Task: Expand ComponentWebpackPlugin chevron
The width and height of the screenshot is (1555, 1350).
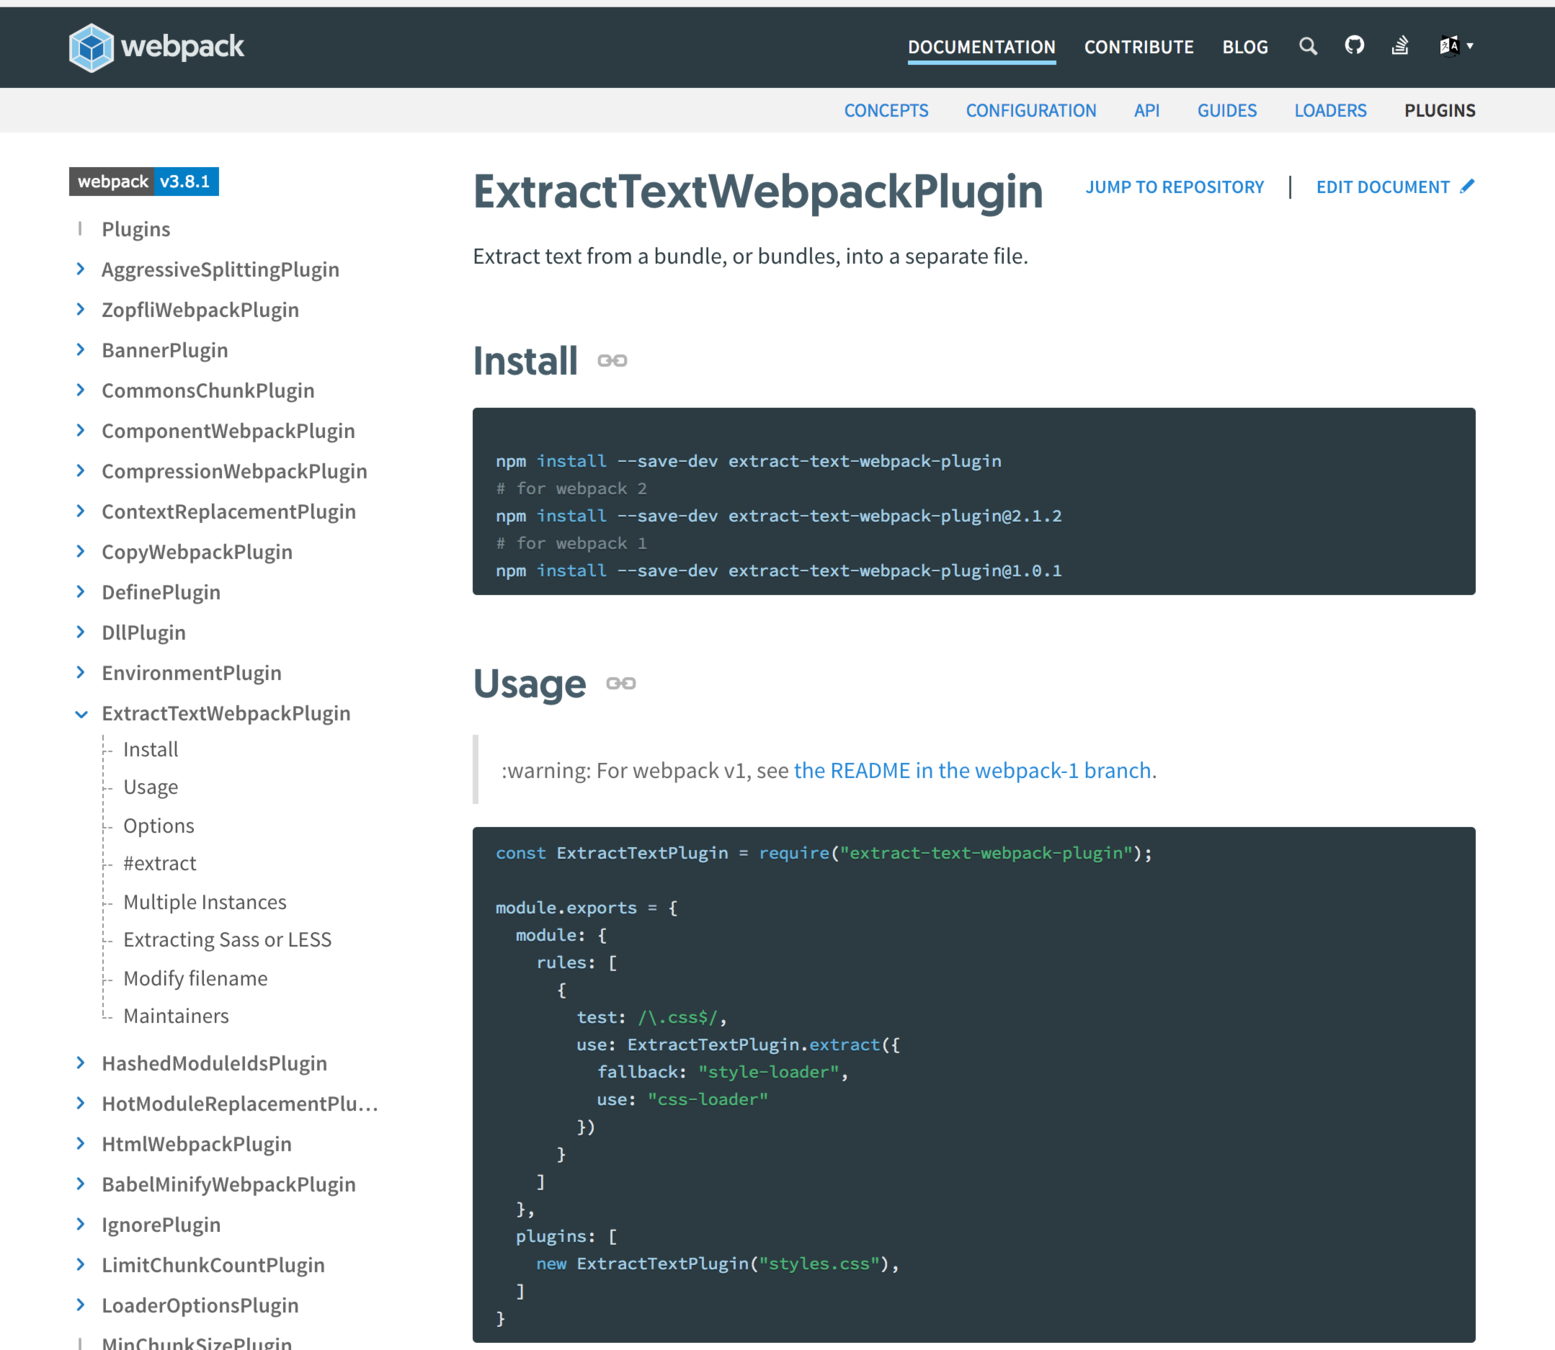Action: pos(81,430)
